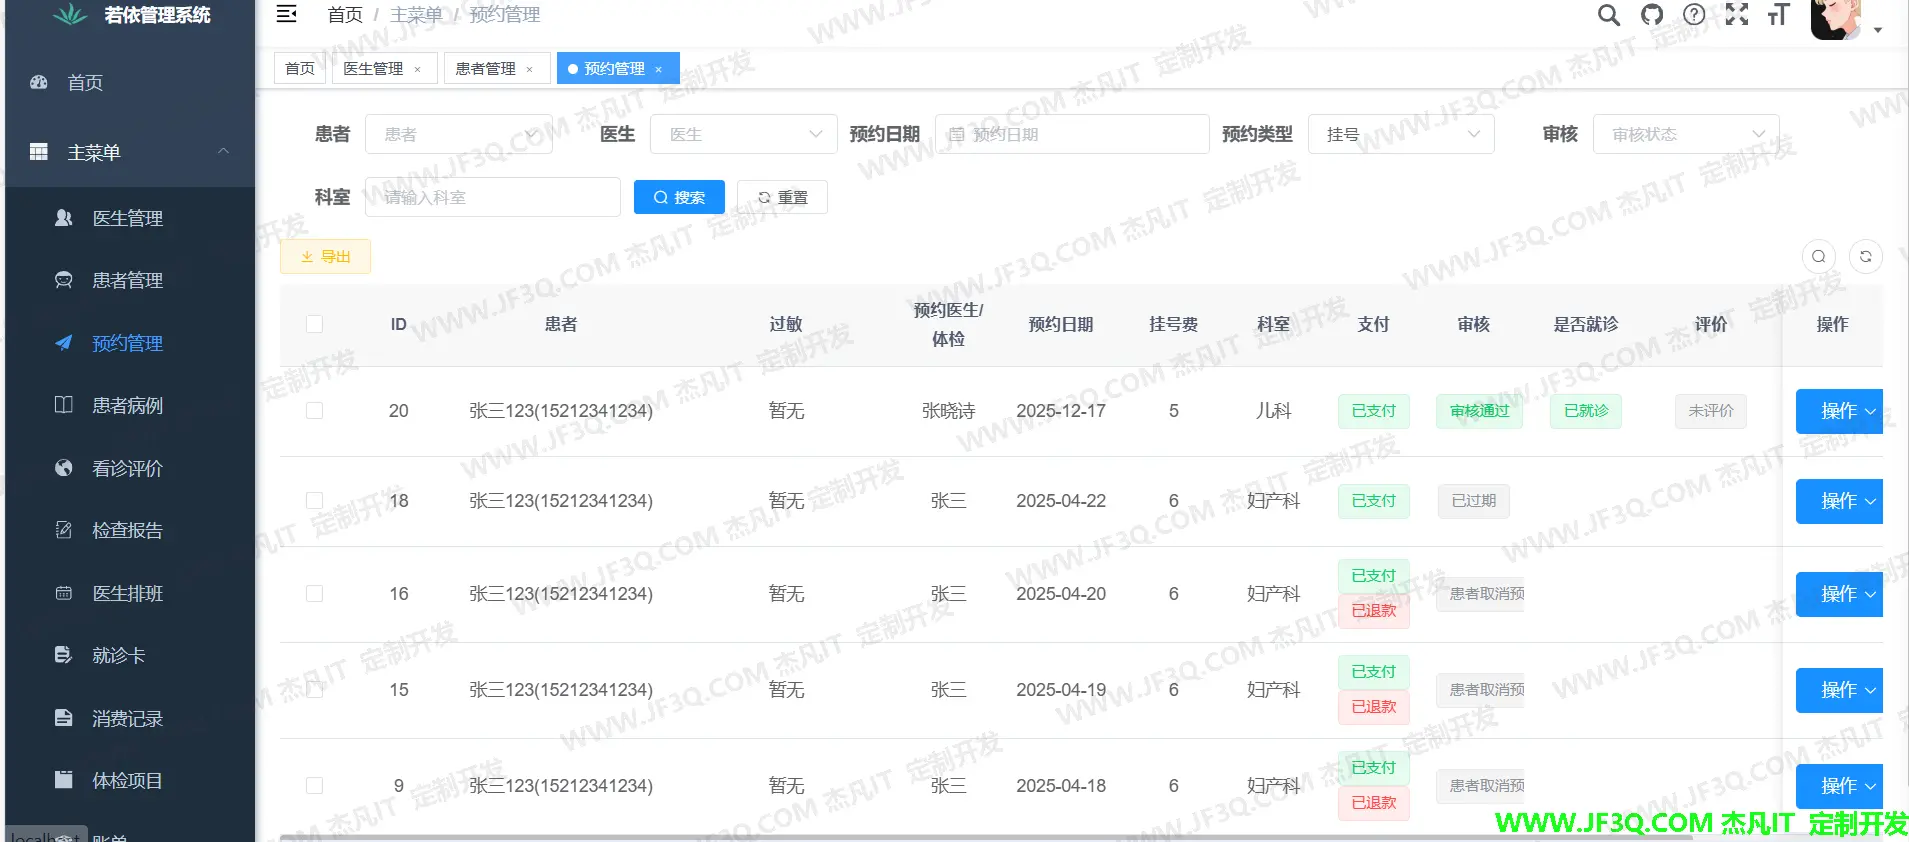Switch to the 患者管理 tab
Viewport: 1909px width, 842px height.
coord(485,69)
